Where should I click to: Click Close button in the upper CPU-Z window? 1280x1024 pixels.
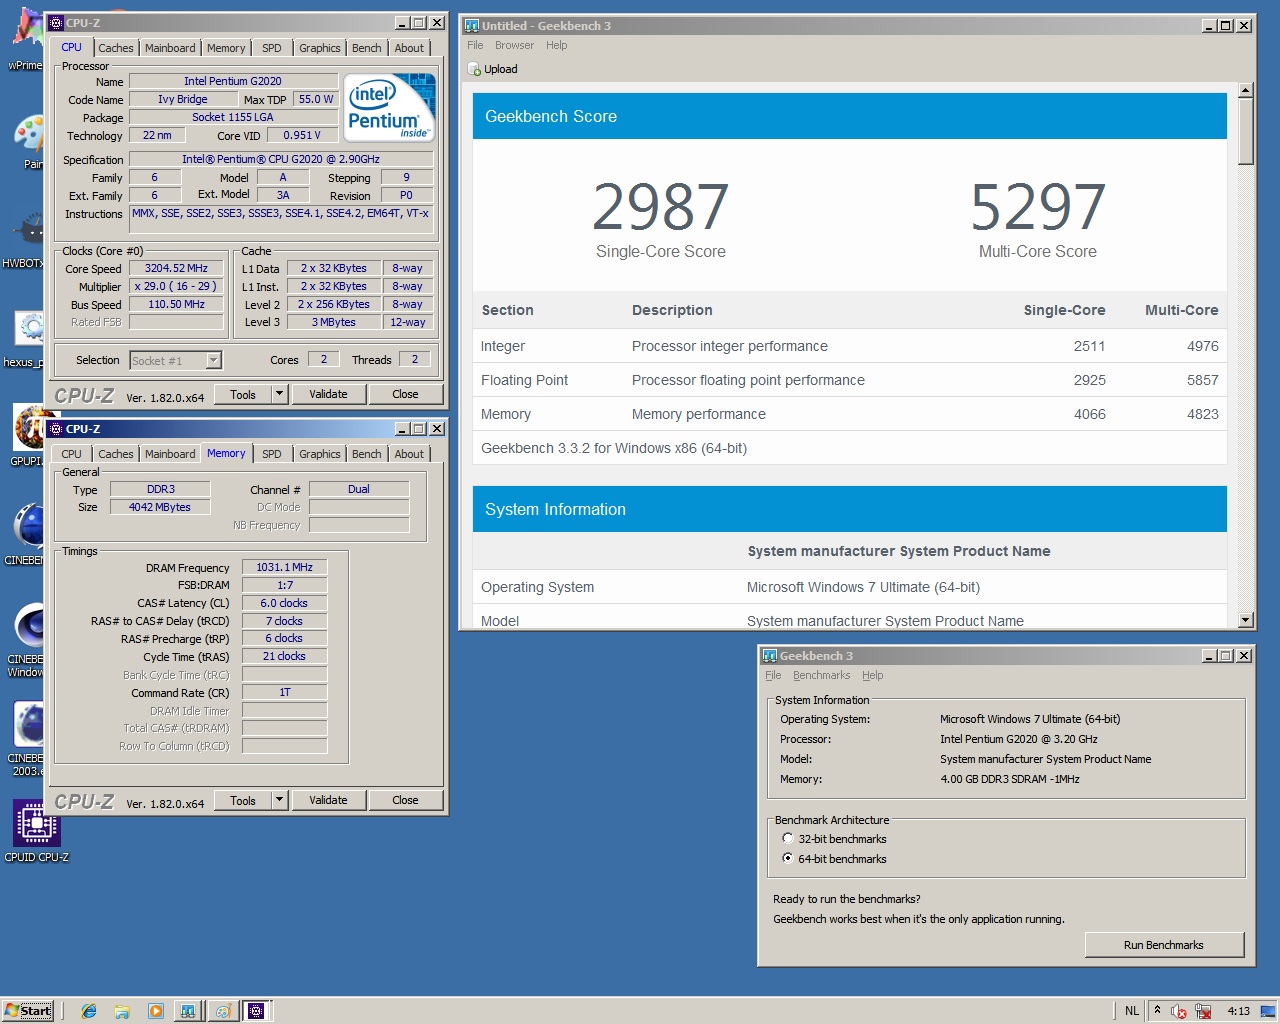(405, 394)
